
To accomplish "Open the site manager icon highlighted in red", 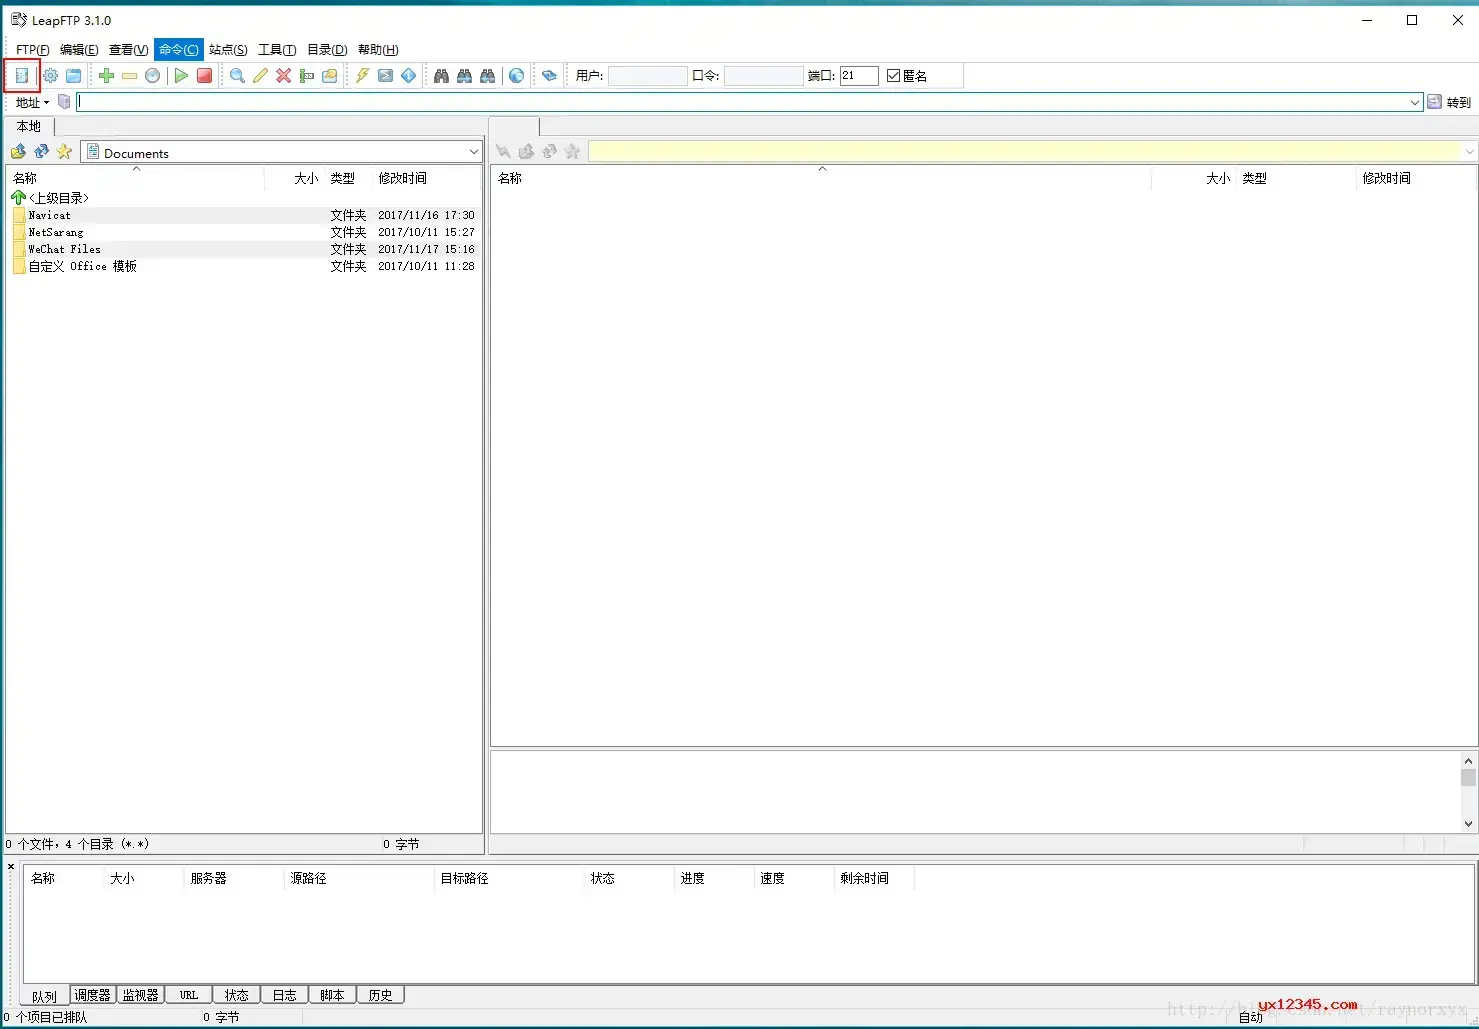I will (22, 76).
